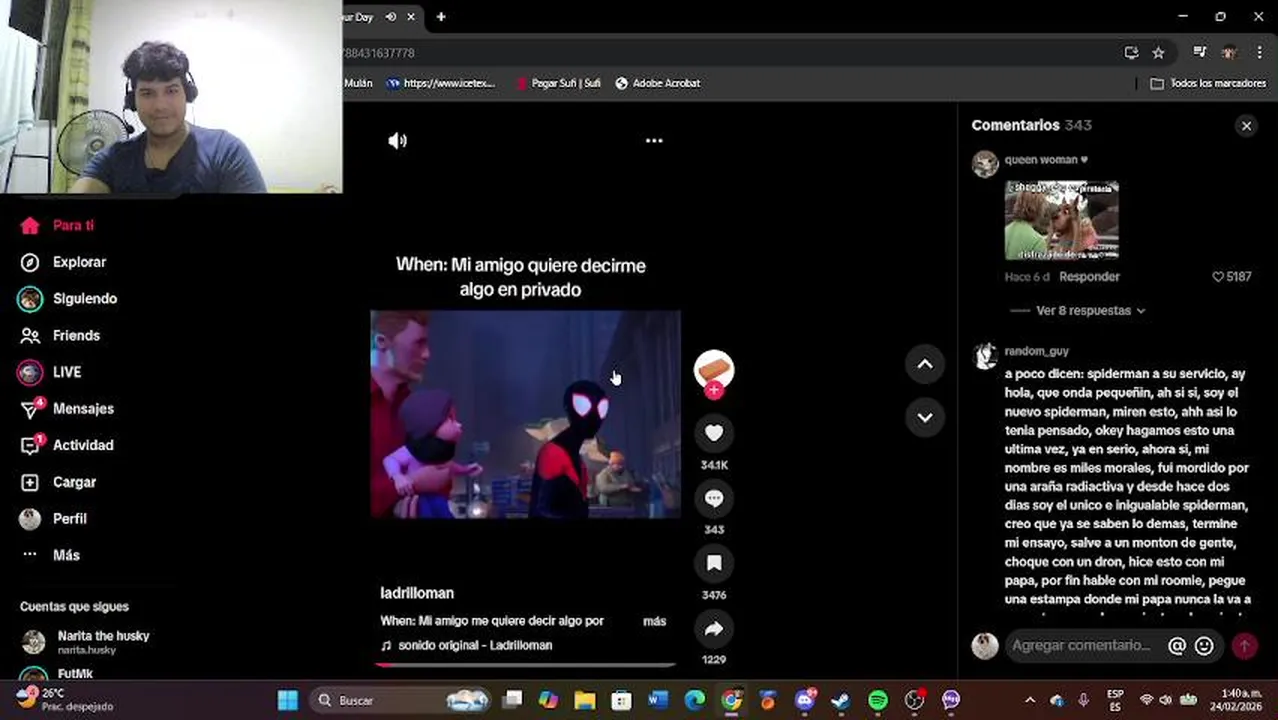This screenshot has height=720, width=1278.
Task: Like queen woman's comment with 5187 likes
Action: 1231,277
